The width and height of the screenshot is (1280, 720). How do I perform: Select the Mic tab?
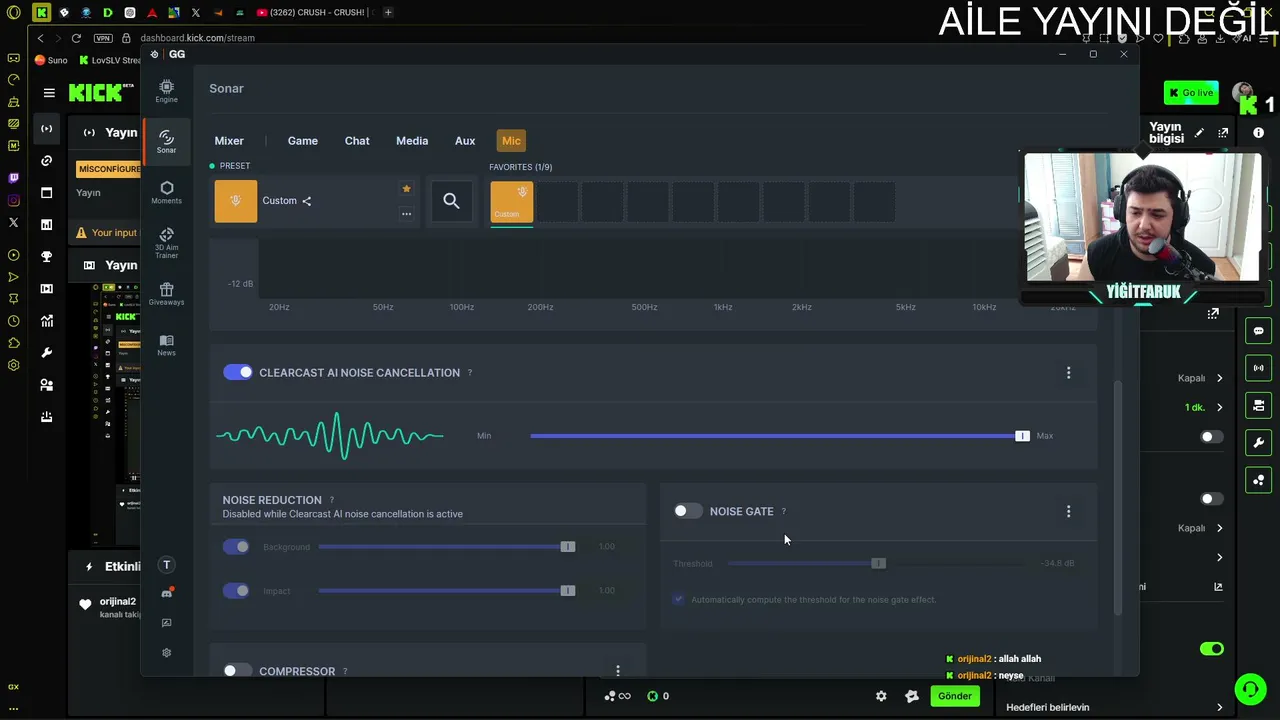(511, 141)
